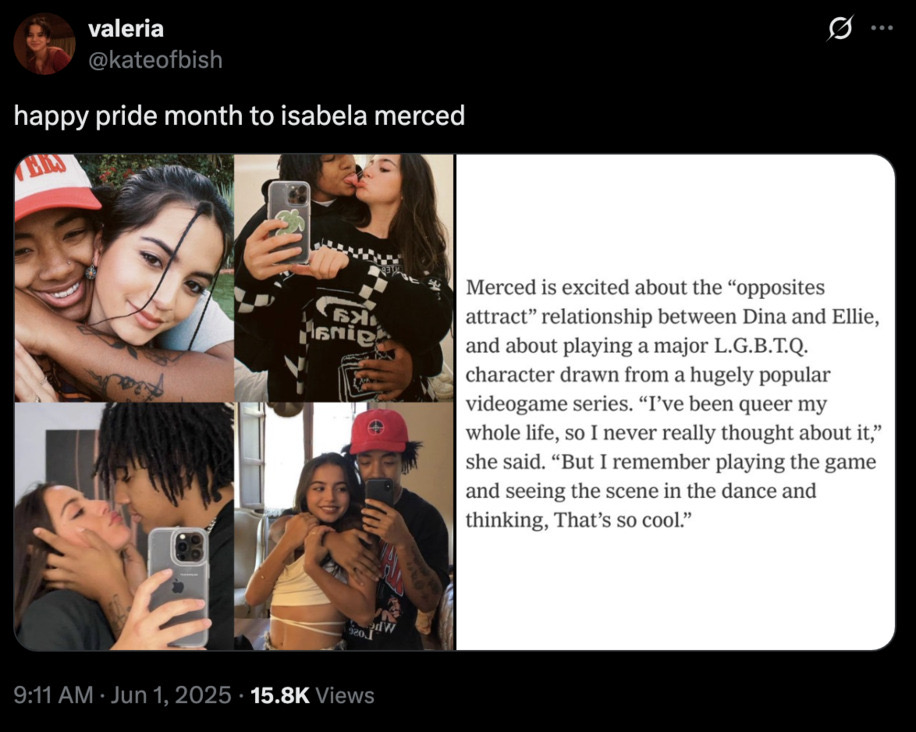The image size is (916, 732).
Task: Open the article excerpt about Dina and Ellie
Action: (675, 402)
